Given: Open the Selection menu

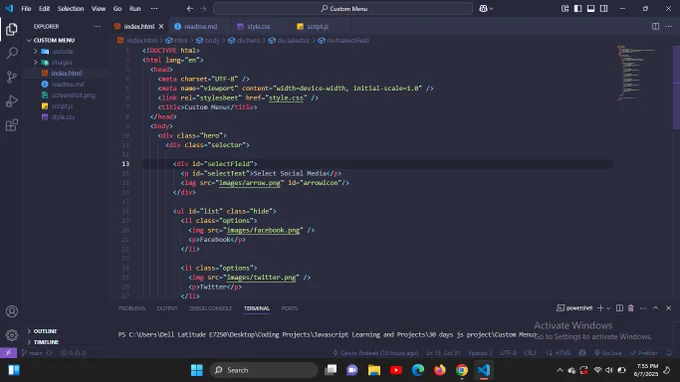Looking at the screenshot, I should tap(71, 9).
